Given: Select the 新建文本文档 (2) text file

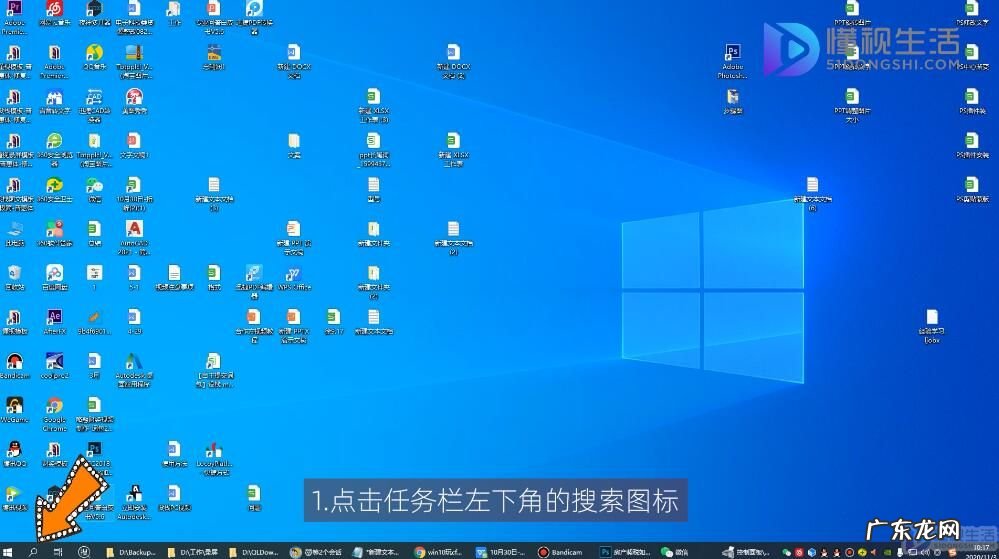Looking at the screenshot, I should coord(453,238).
